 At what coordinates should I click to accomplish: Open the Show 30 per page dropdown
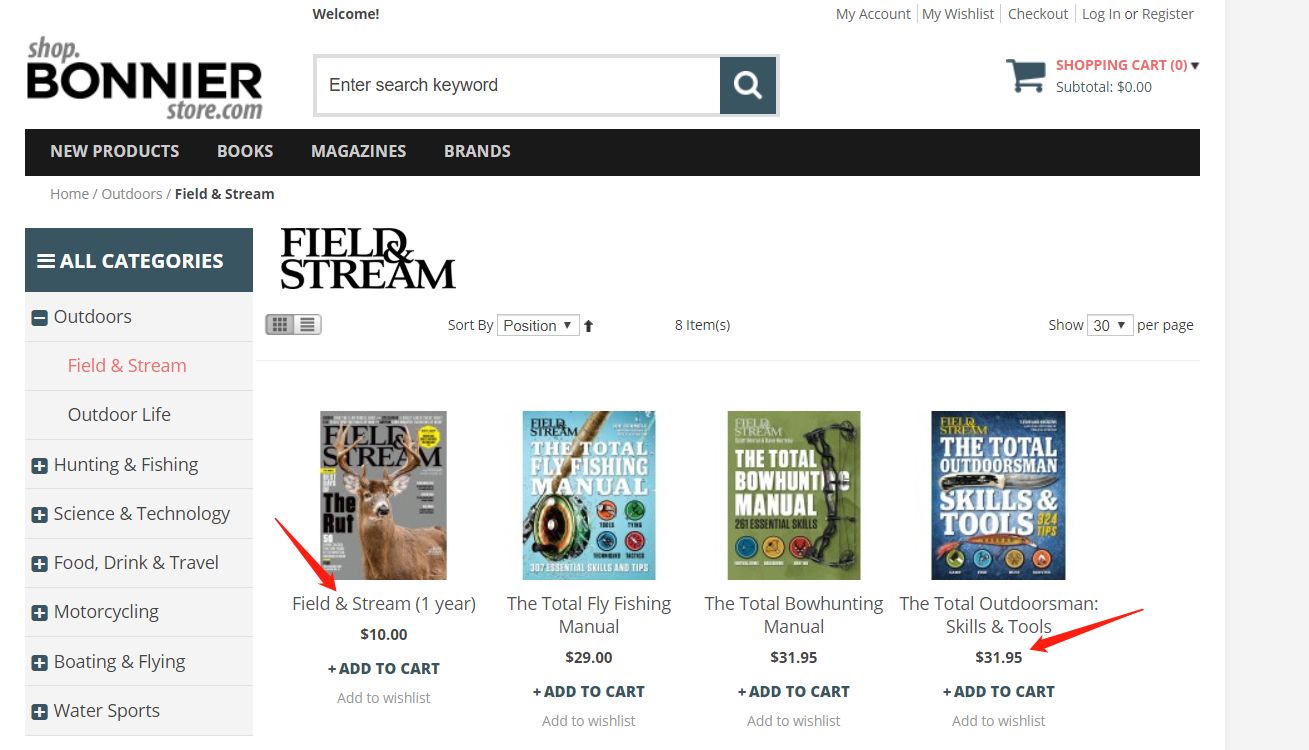point(1110,325)
